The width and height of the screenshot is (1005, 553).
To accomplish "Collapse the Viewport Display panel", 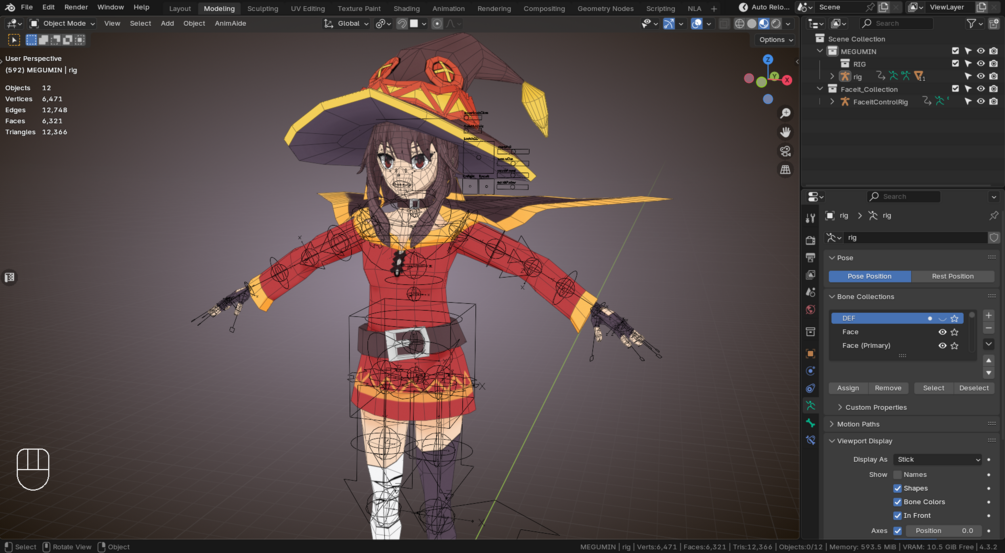I will pos(832,441).
